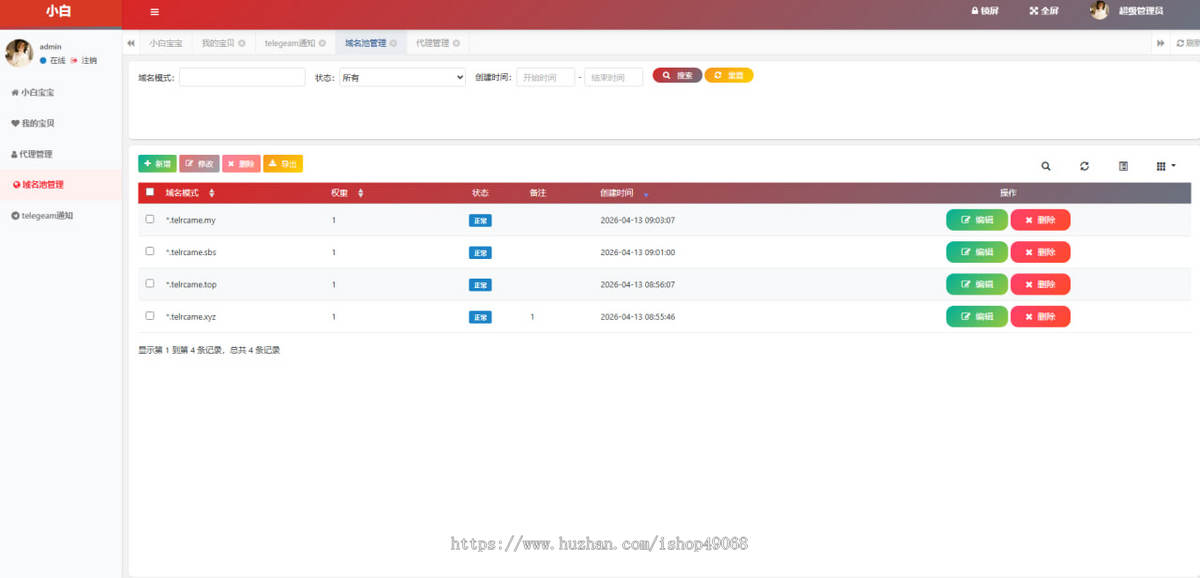Click the 在线 online status indicator
Viewport: 1200px width, 578px height.
52,61
